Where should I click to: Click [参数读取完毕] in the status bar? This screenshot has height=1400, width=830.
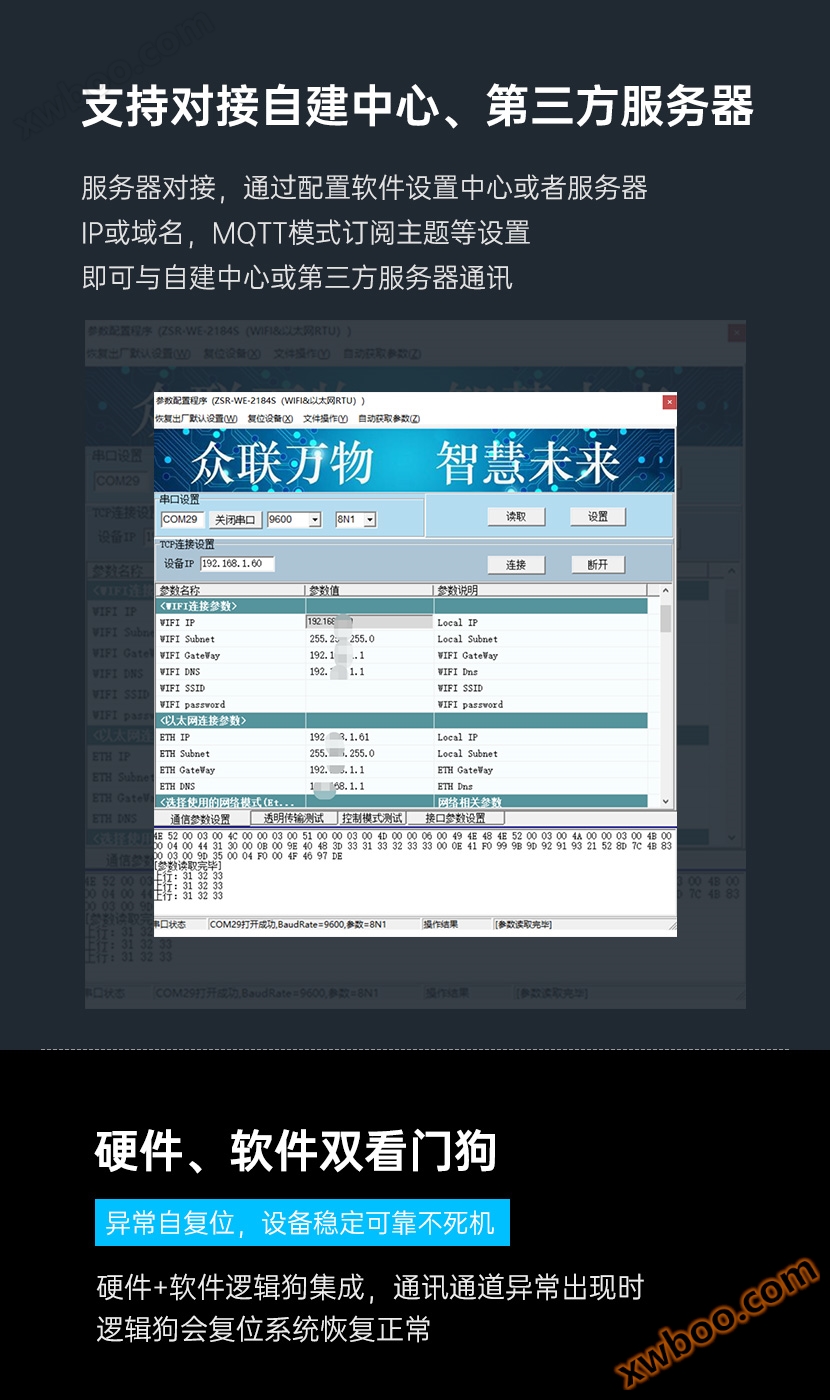pyautogui.click(x=523, y=925)
